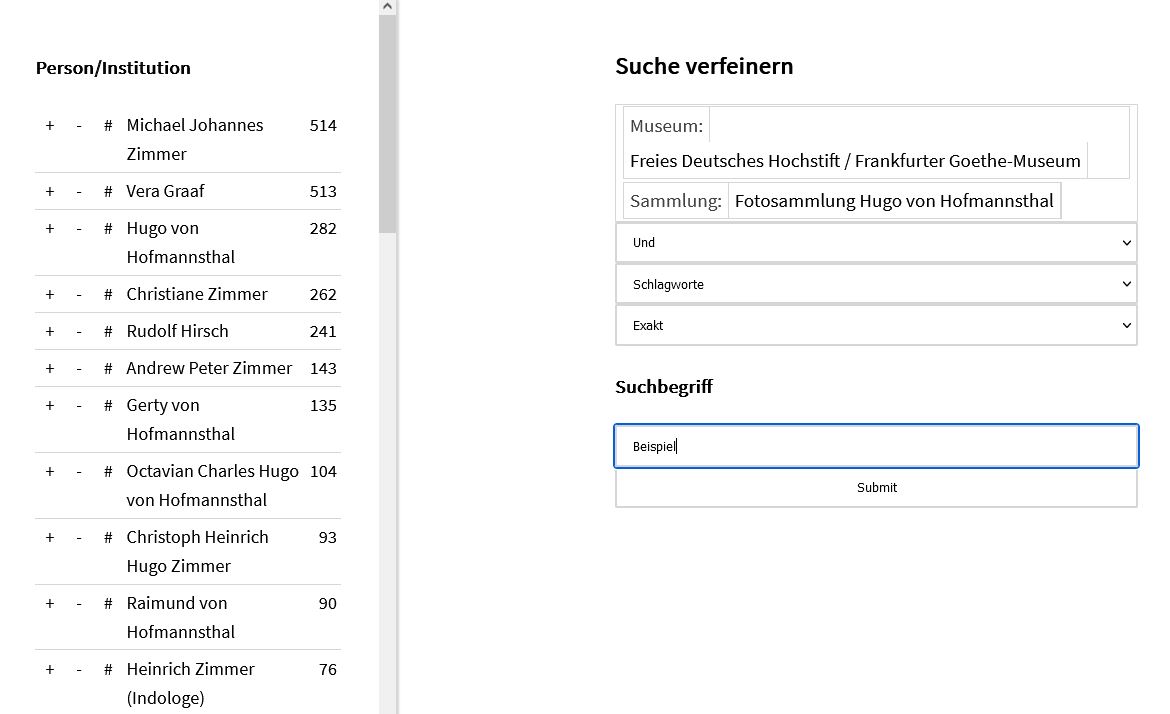Viewport: 1170px width, 714px height.
Task: Click # beside Gerty von Hofmannsthal
Action: (x=108, y=406)
